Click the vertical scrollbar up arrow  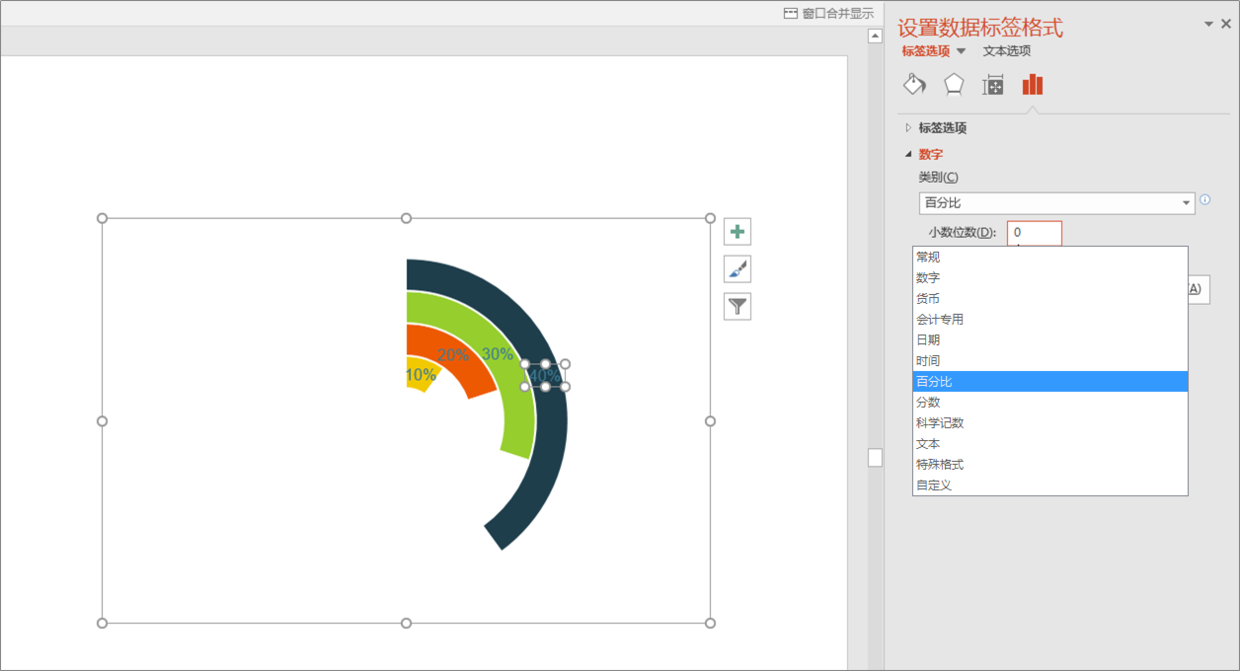tap(875, 36)
